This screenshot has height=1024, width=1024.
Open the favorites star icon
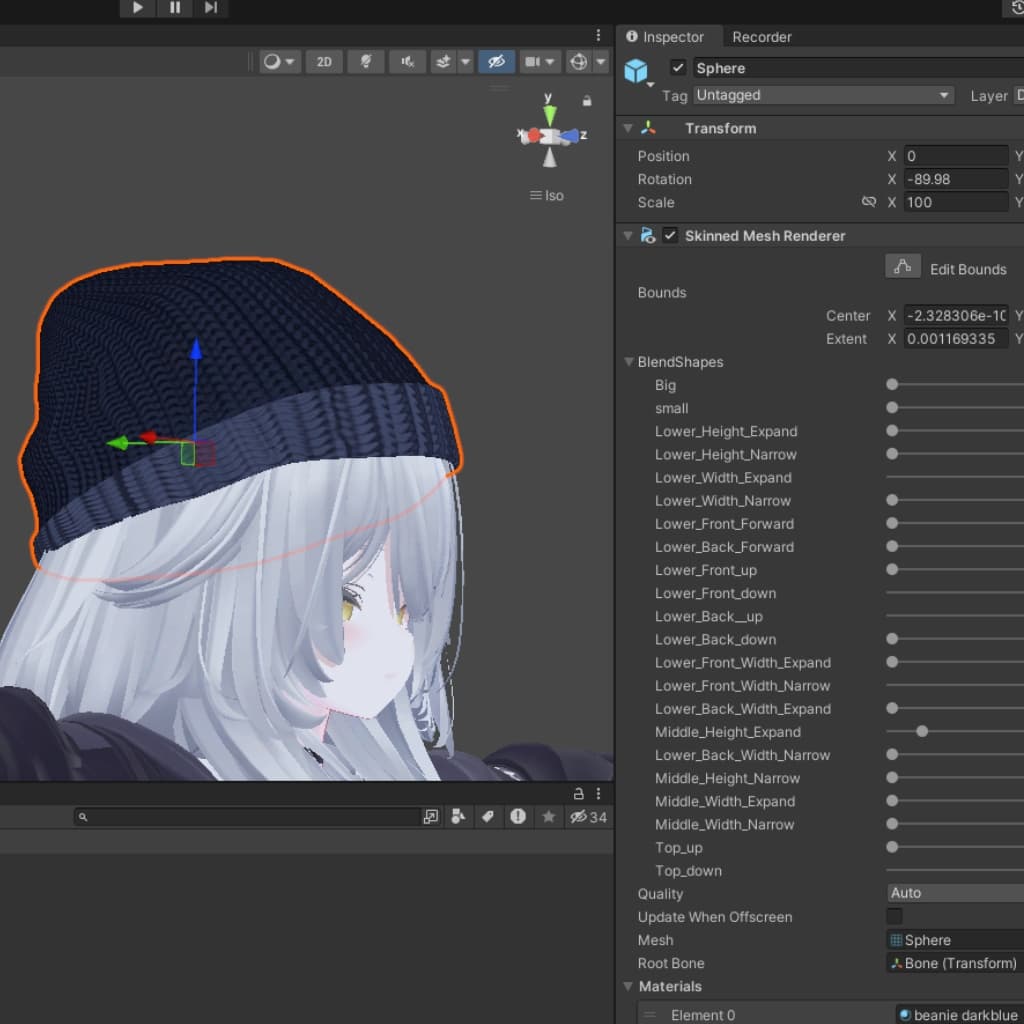549,816
